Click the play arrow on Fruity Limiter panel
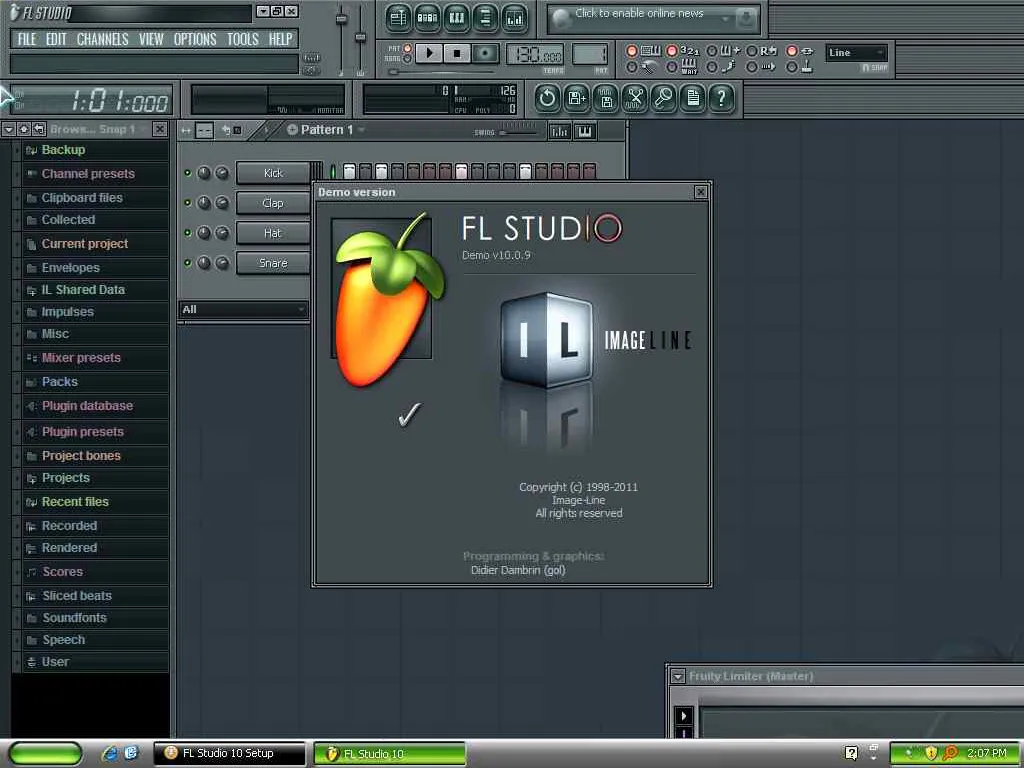Viewport: 1024px width, 768px height. coord(684,716)
